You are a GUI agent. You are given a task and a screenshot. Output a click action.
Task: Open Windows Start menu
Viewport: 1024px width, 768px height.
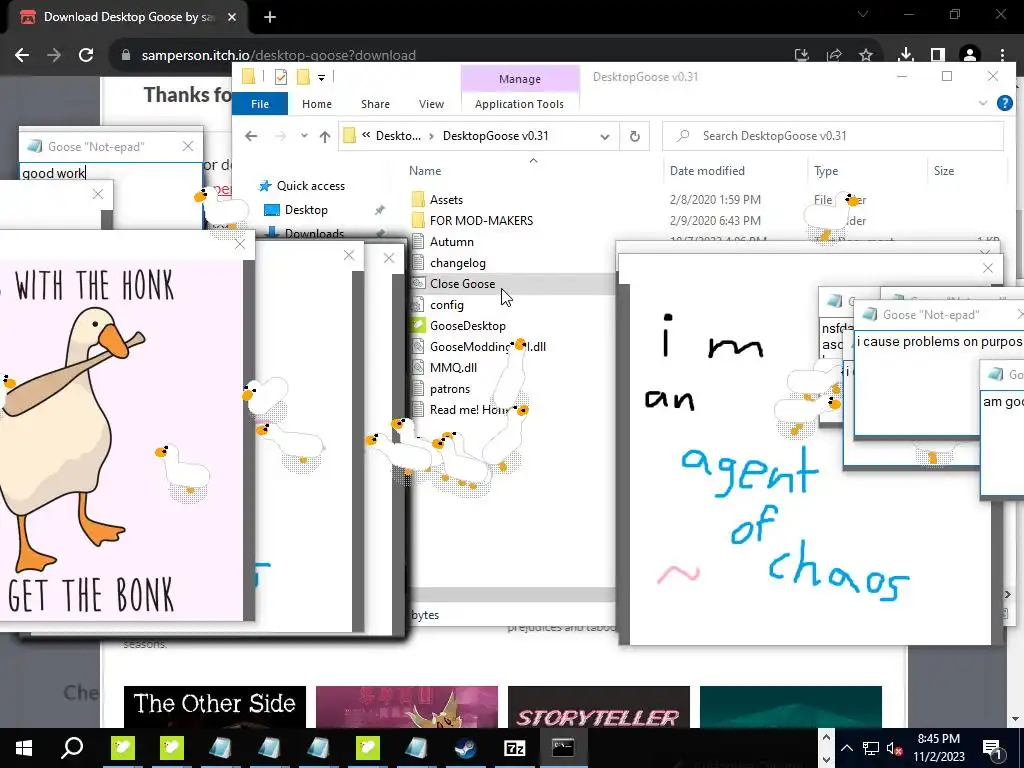(x=24, y=748)
